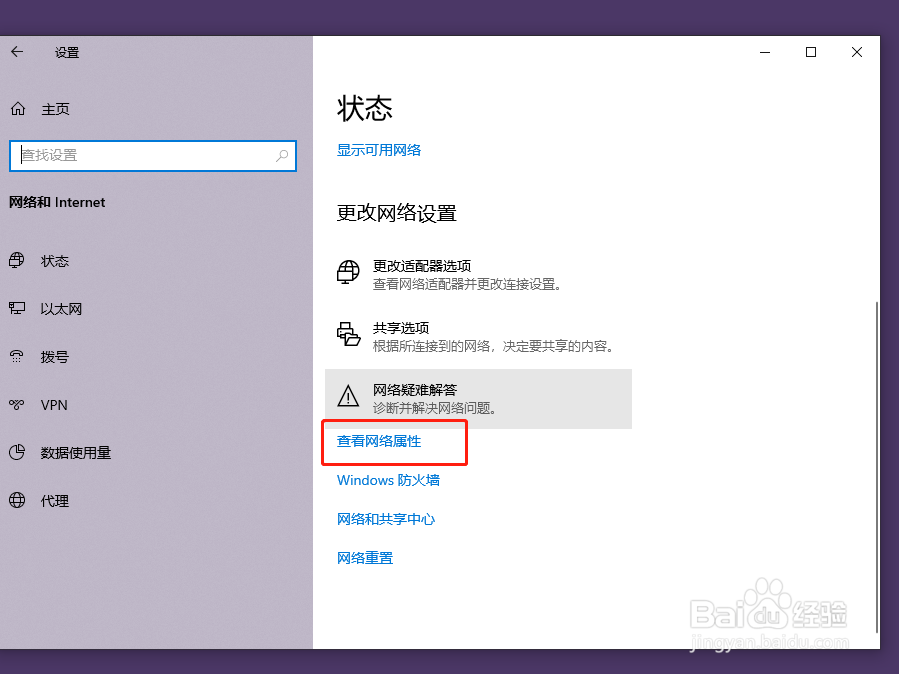Click the 以太网 adapter icon

pos(17,309)
